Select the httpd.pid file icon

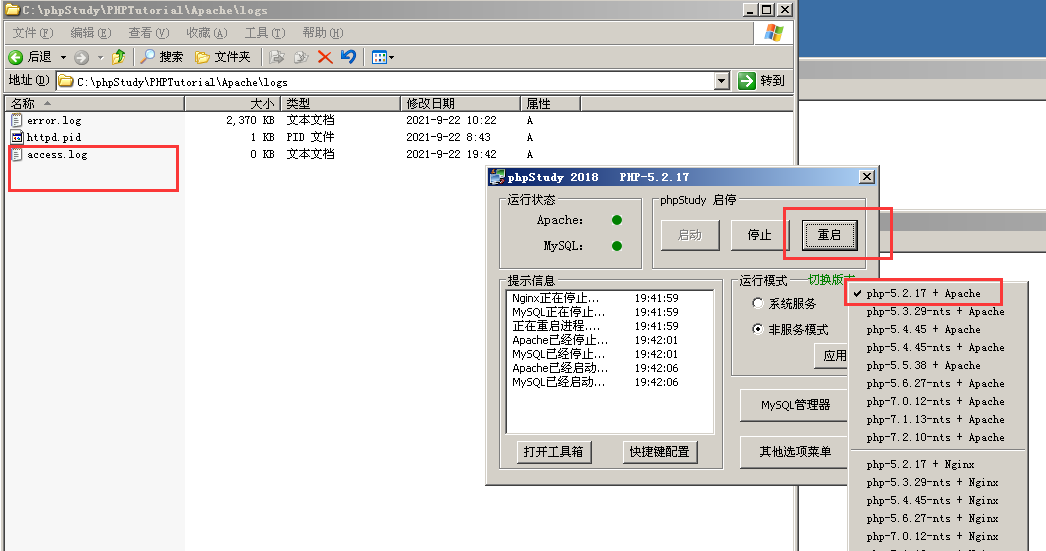(x=17, y=137)
